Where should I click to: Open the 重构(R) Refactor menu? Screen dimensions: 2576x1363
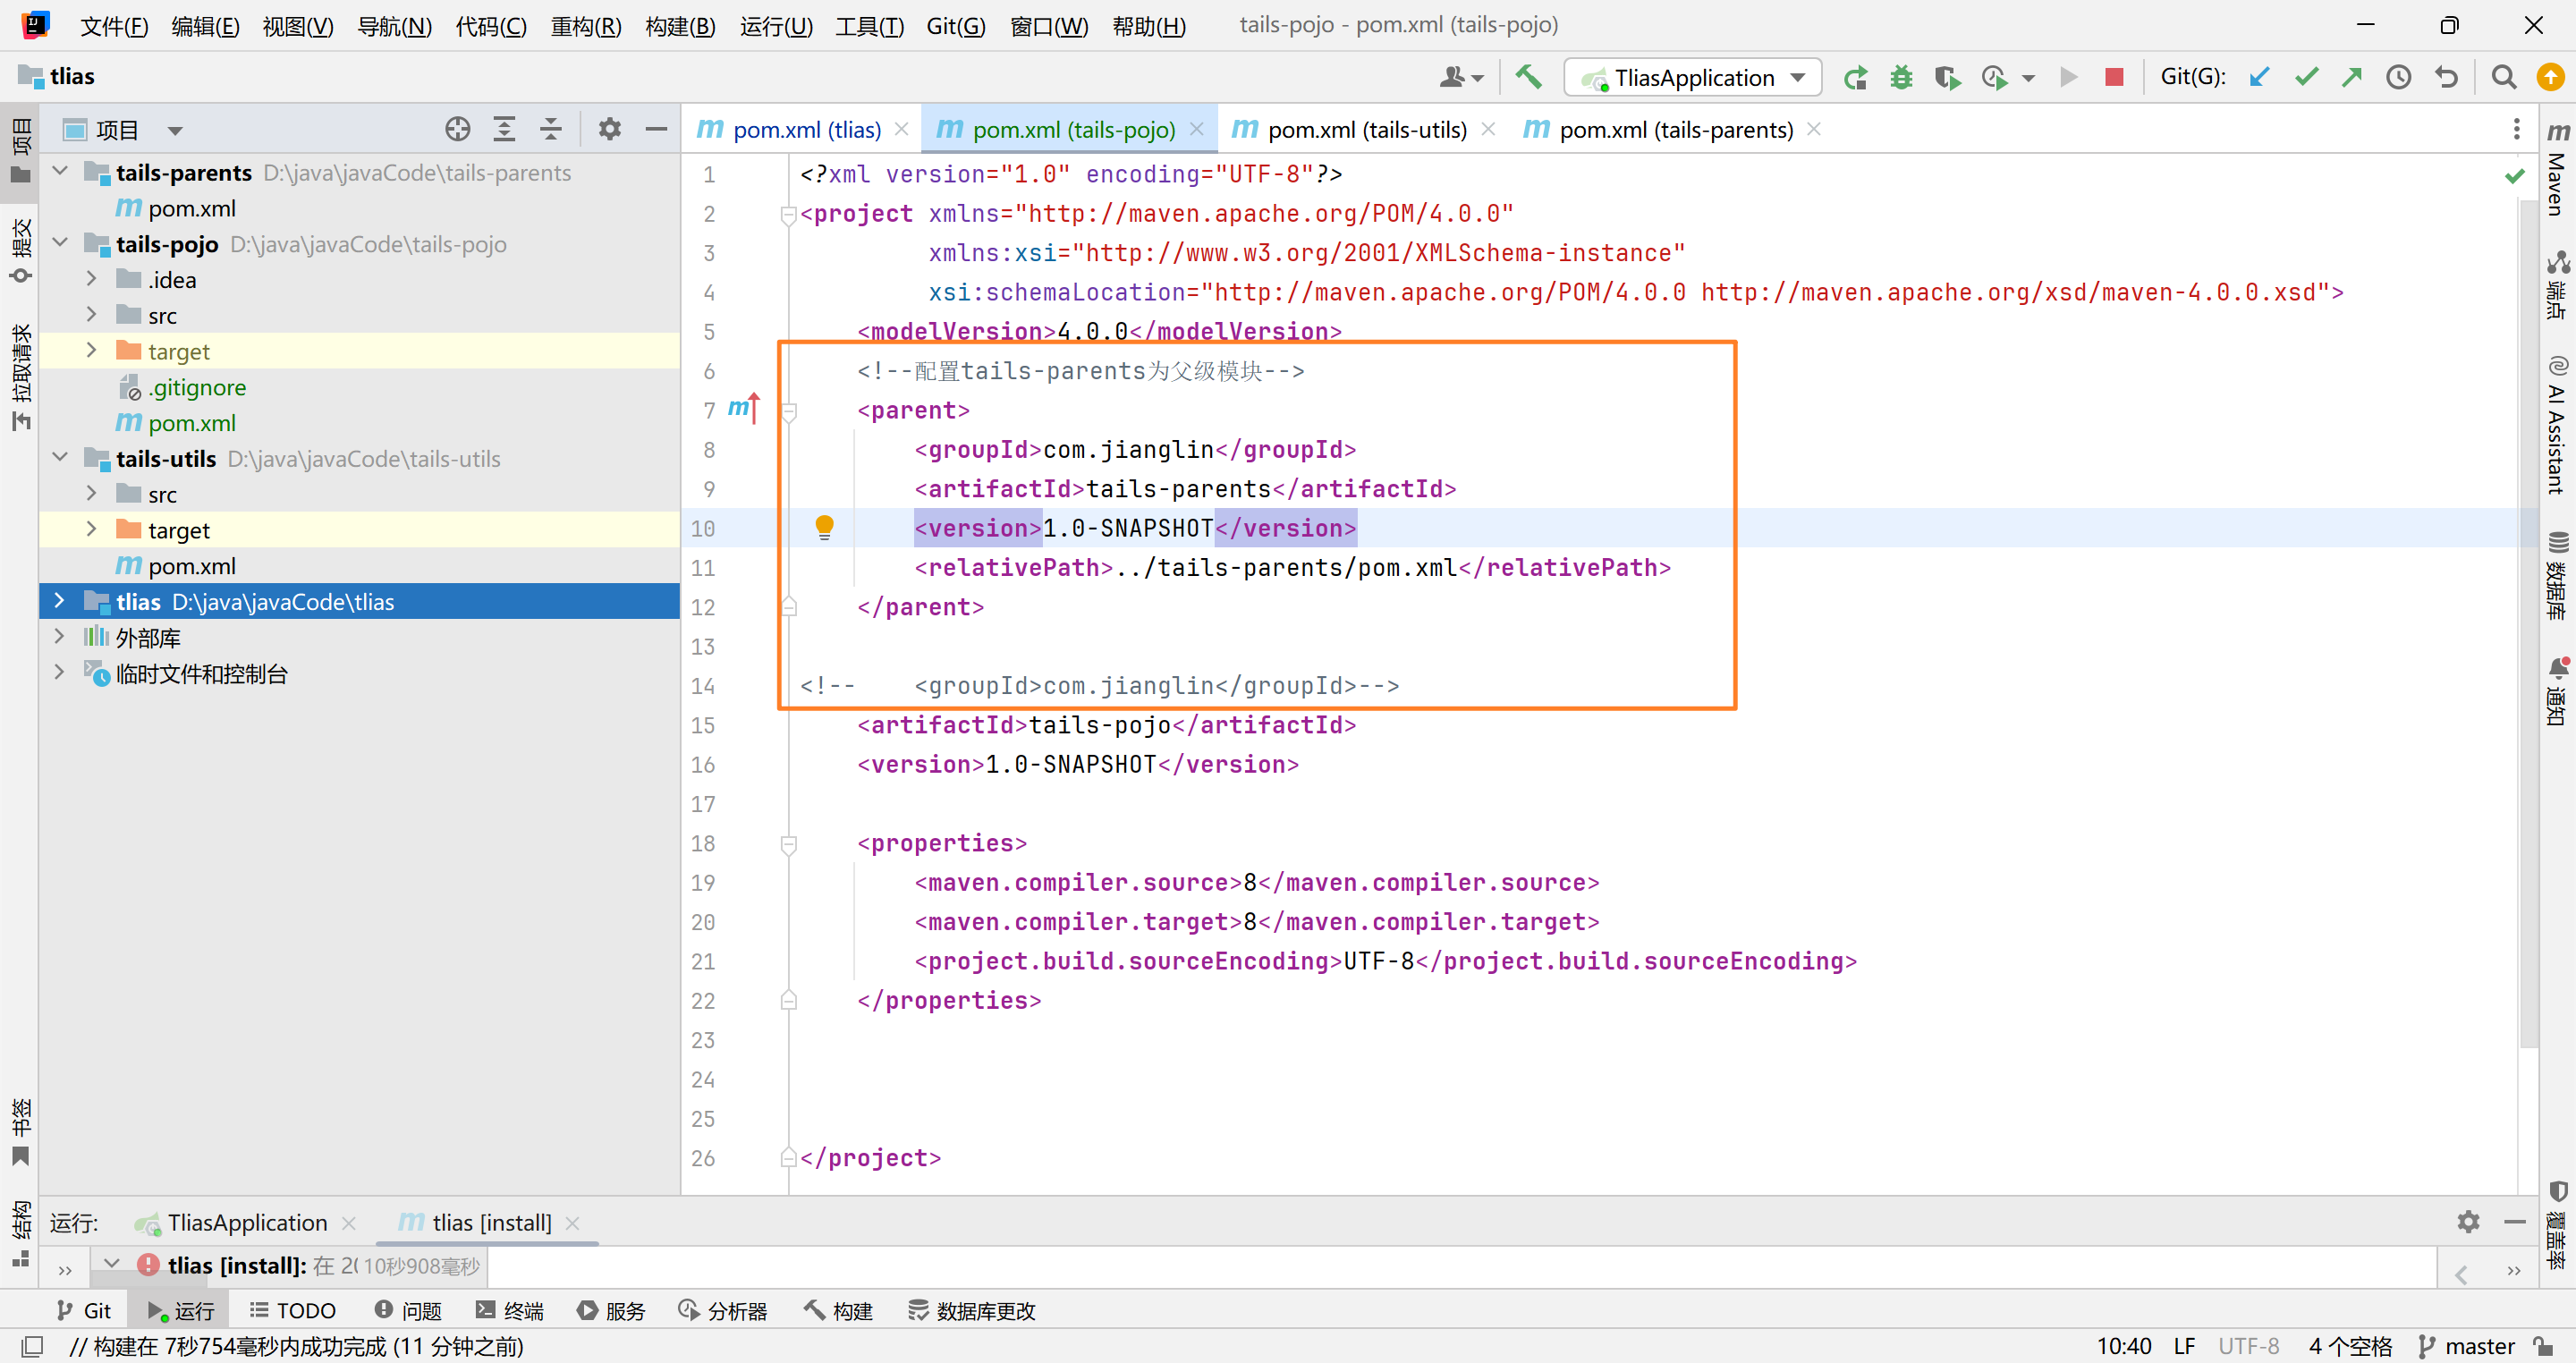(585, 26)
